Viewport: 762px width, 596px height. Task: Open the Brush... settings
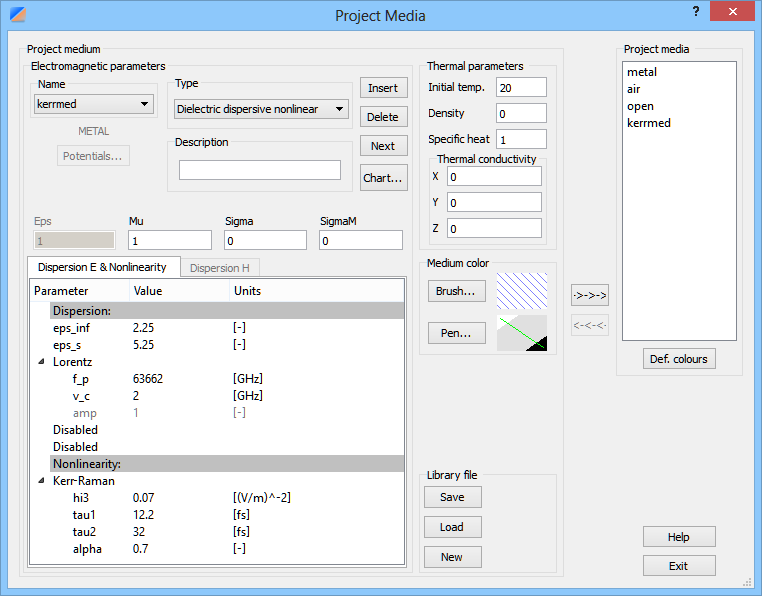[x=455, y=291]
